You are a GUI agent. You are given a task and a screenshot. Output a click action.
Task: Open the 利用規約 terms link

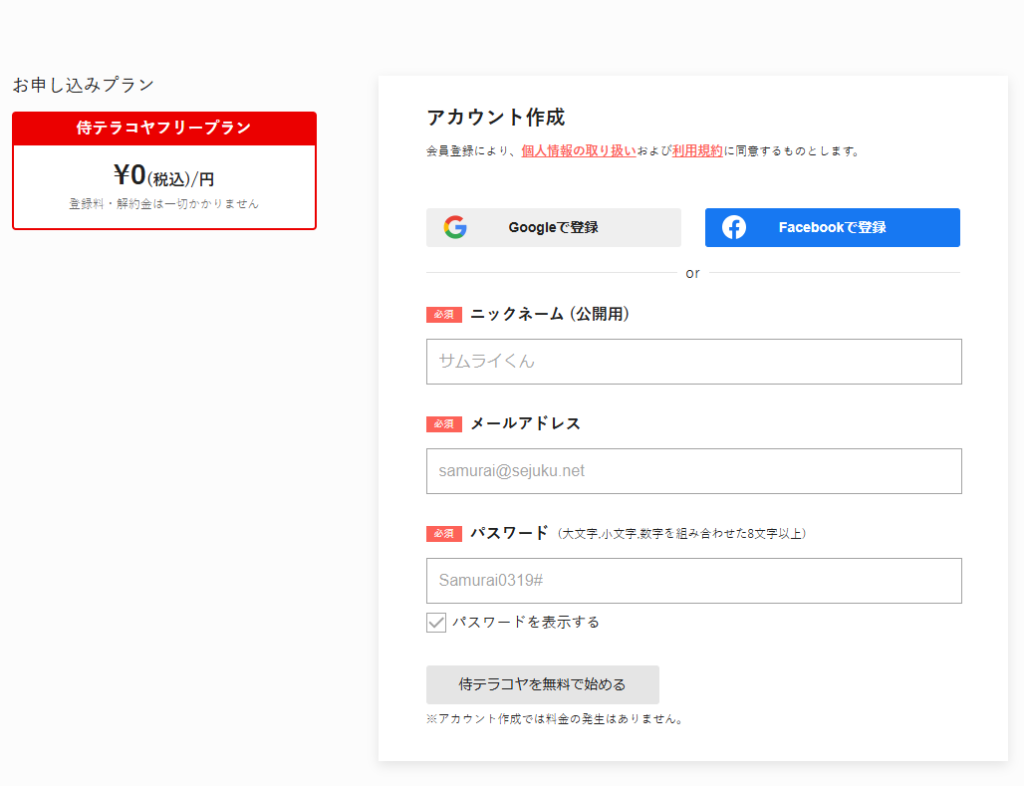tap(697, 151)
